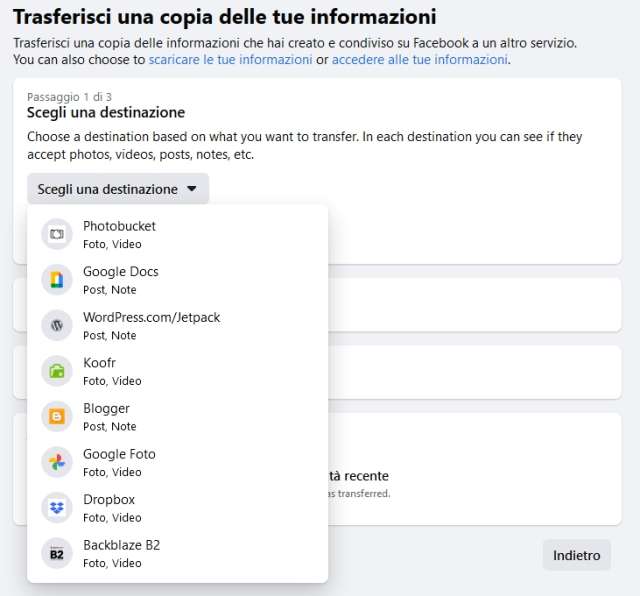Click the Dropbox logo icon
This screenshot has width=640, height=596.
[x=57, y=507]
